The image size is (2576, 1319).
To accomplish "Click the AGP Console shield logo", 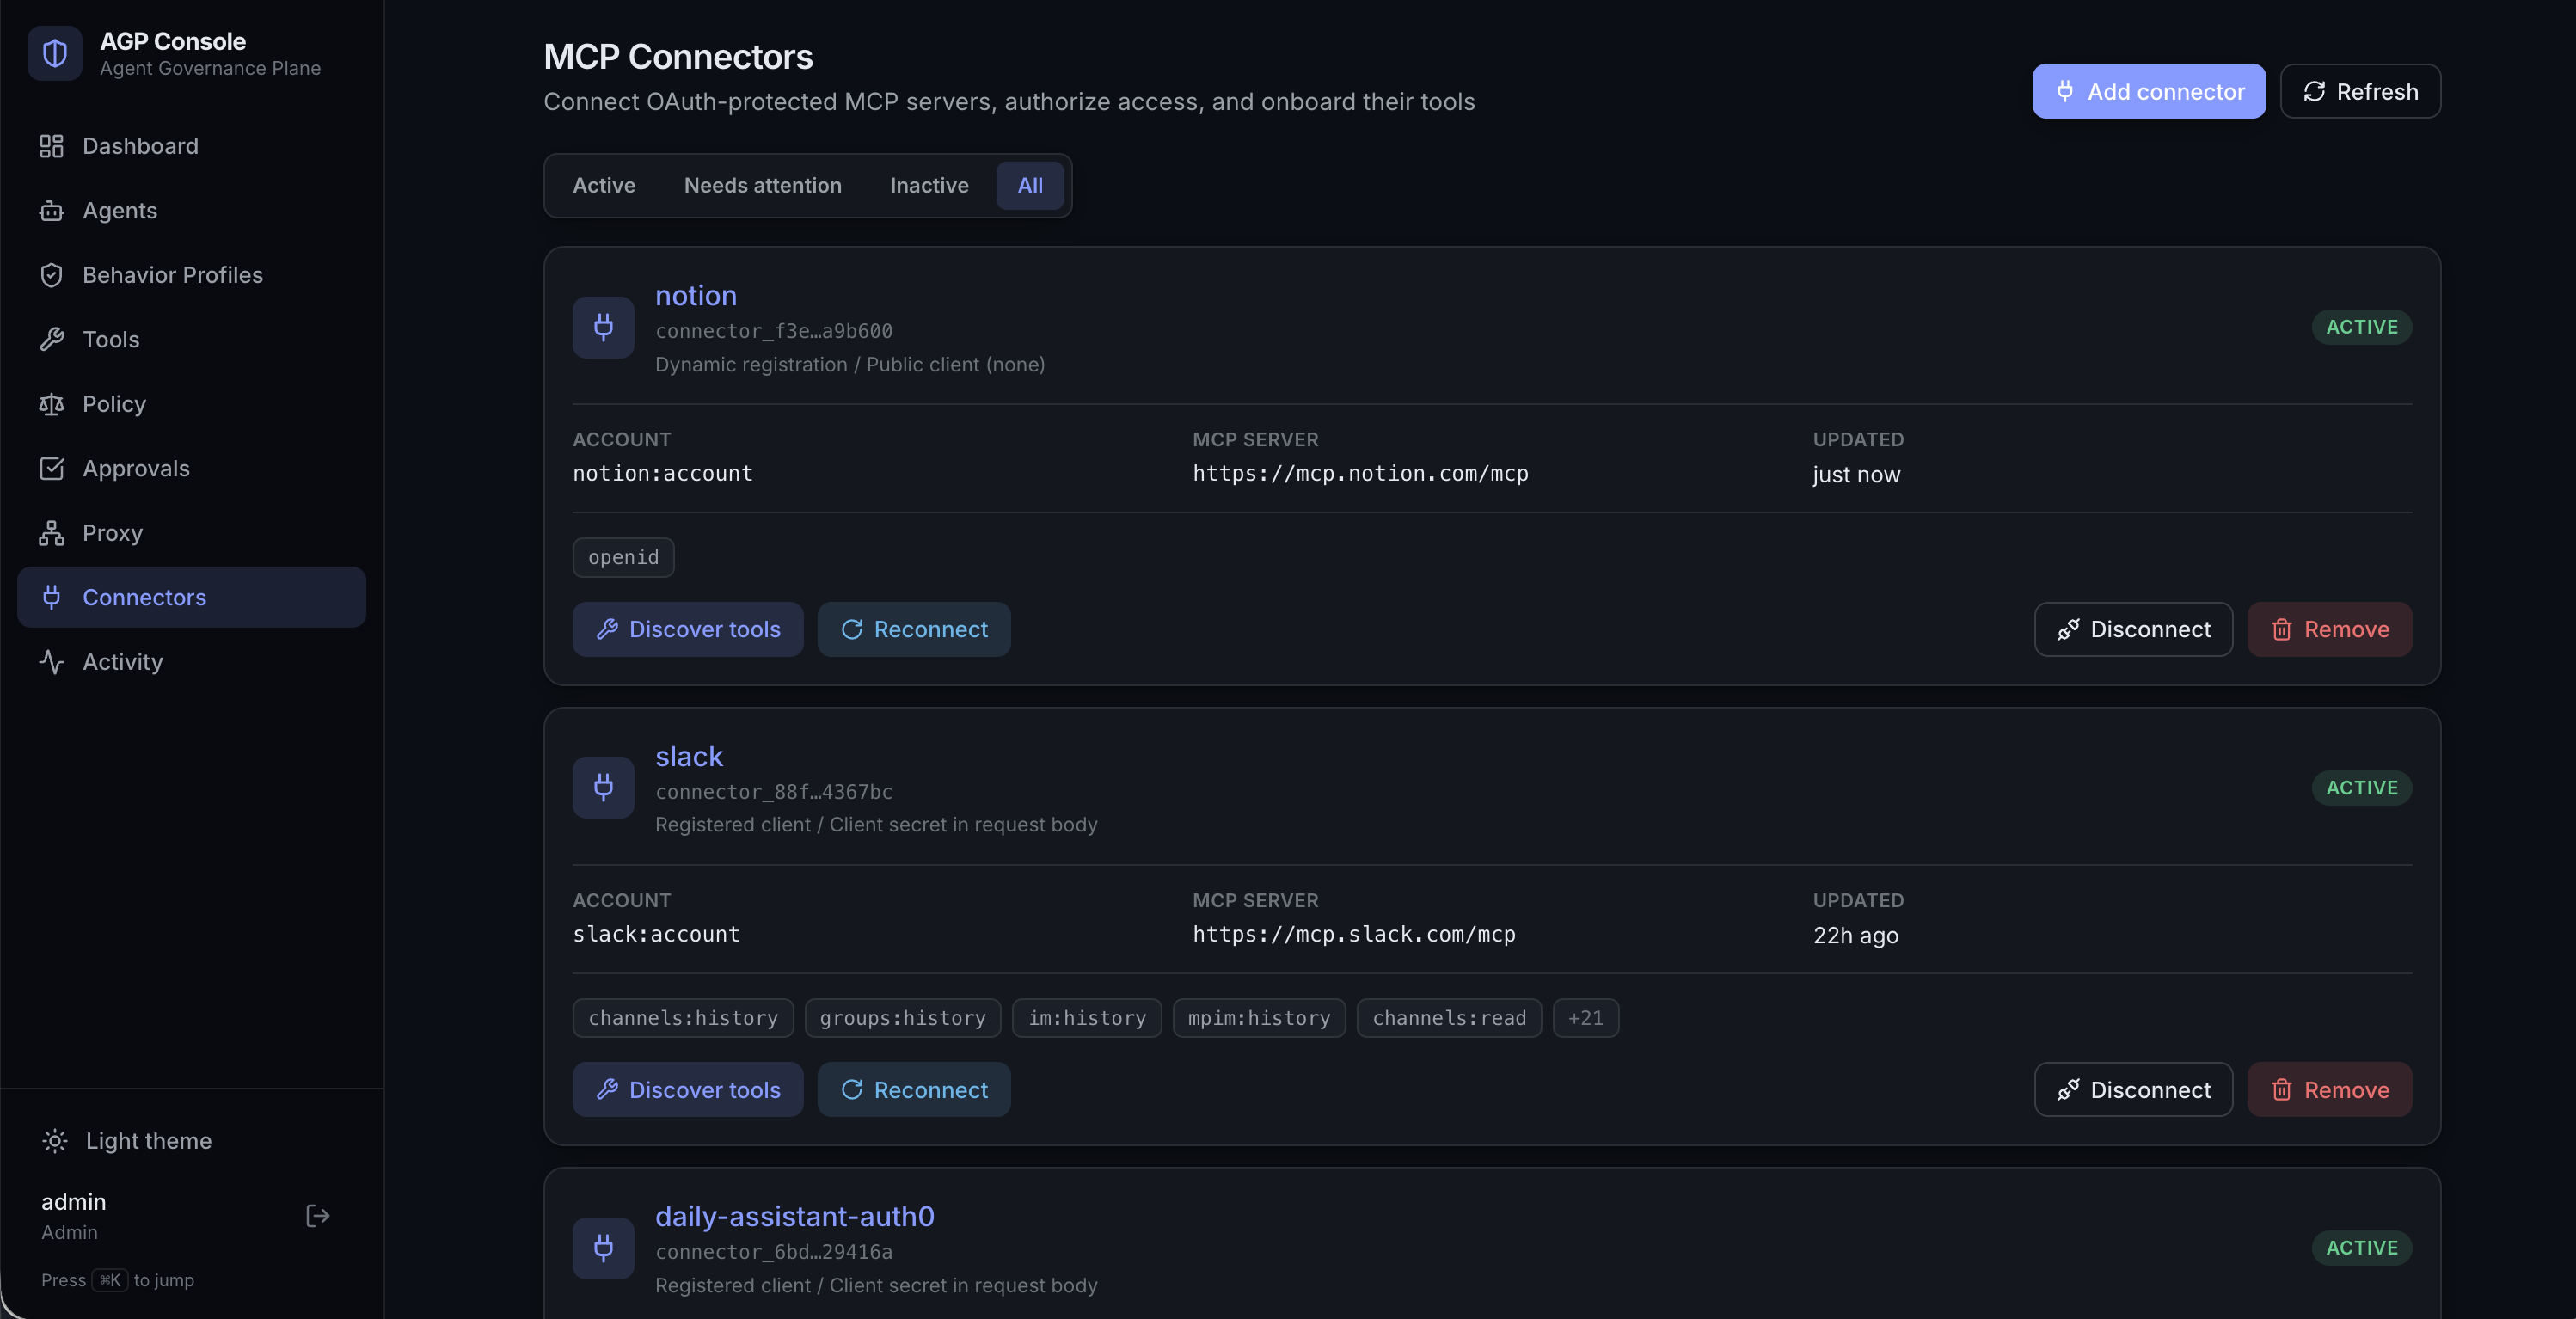I will click(x=55, y=53).
